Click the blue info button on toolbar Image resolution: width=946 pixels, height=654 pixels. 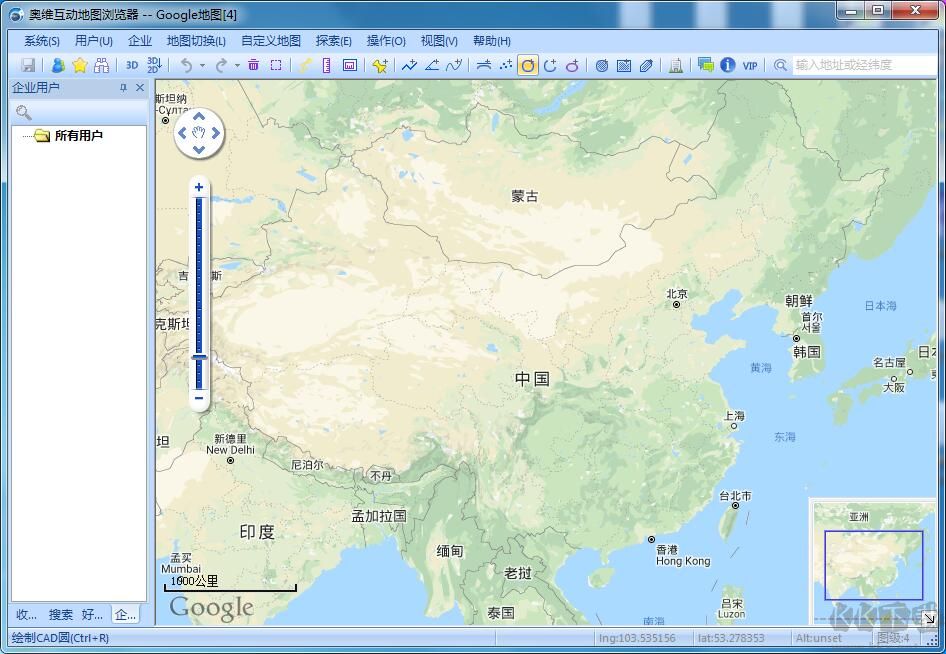727,65
